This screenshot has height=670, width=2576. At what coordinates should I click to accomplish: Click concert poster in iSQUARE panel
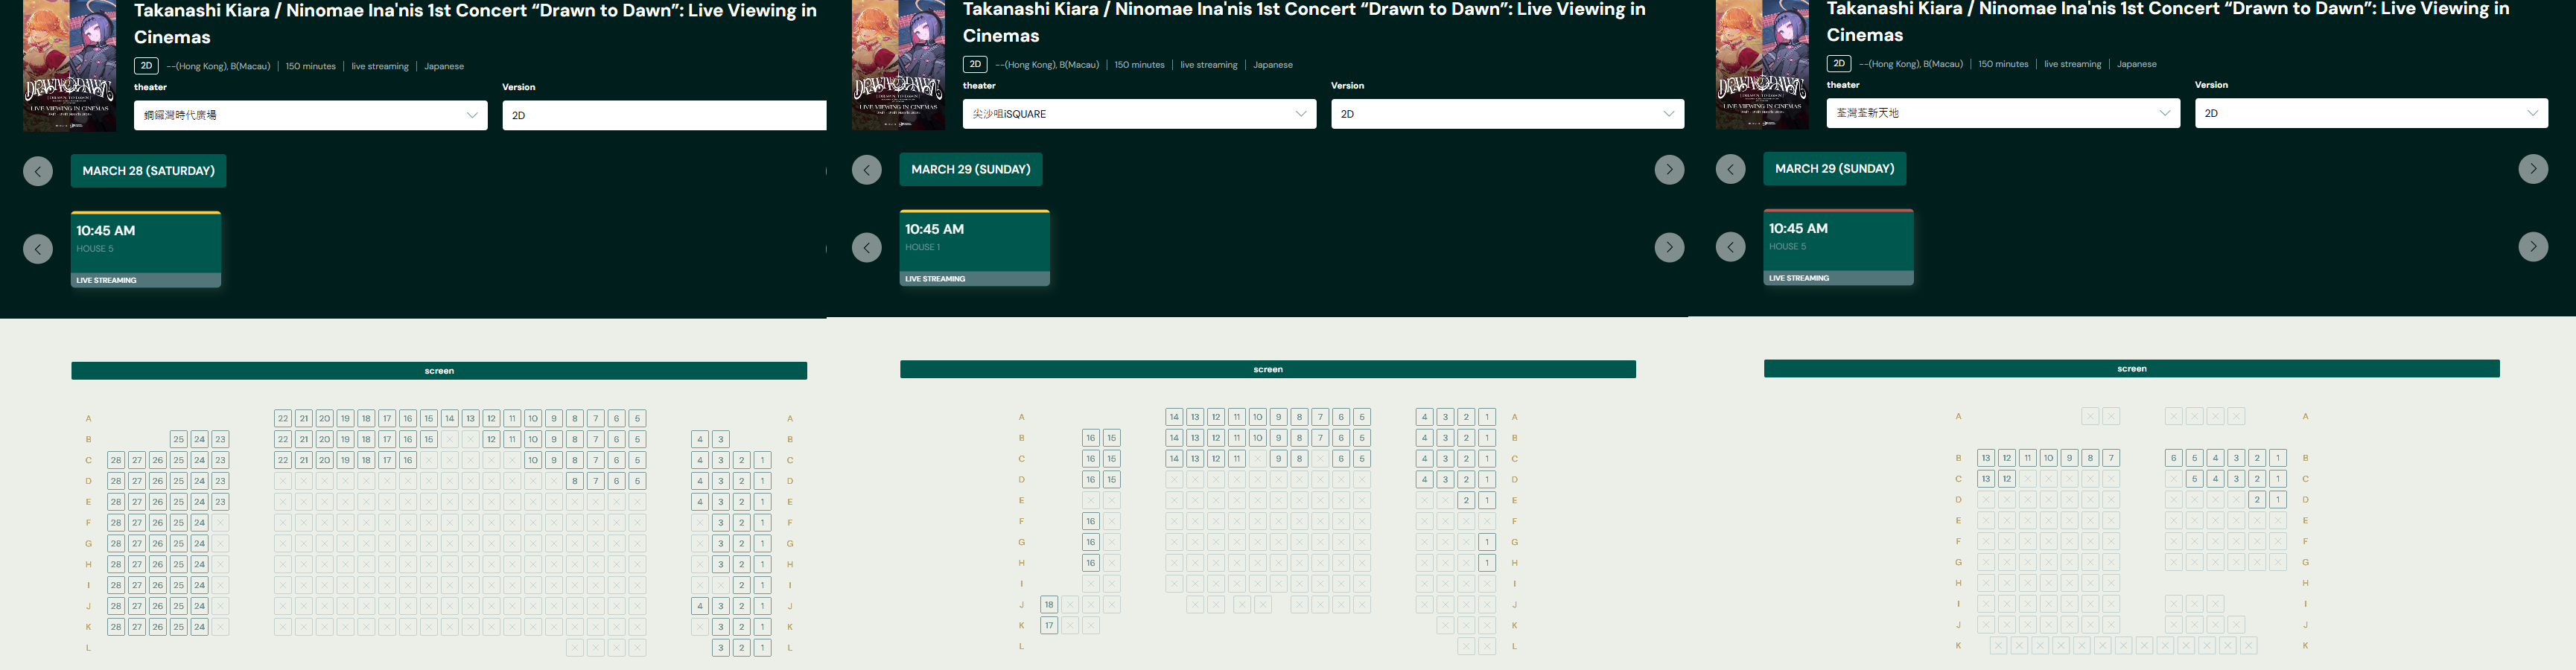pyautogui.click(x=898, y=65)
